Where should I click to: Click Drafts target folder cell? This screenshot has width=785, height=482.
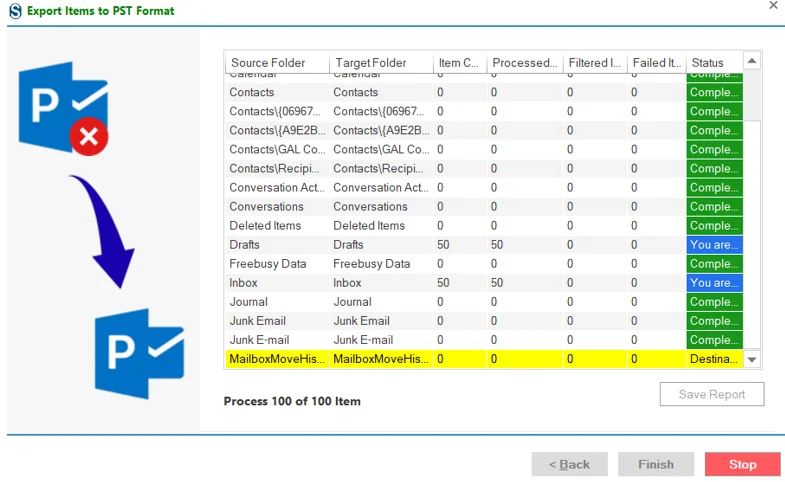click(381, 244)
